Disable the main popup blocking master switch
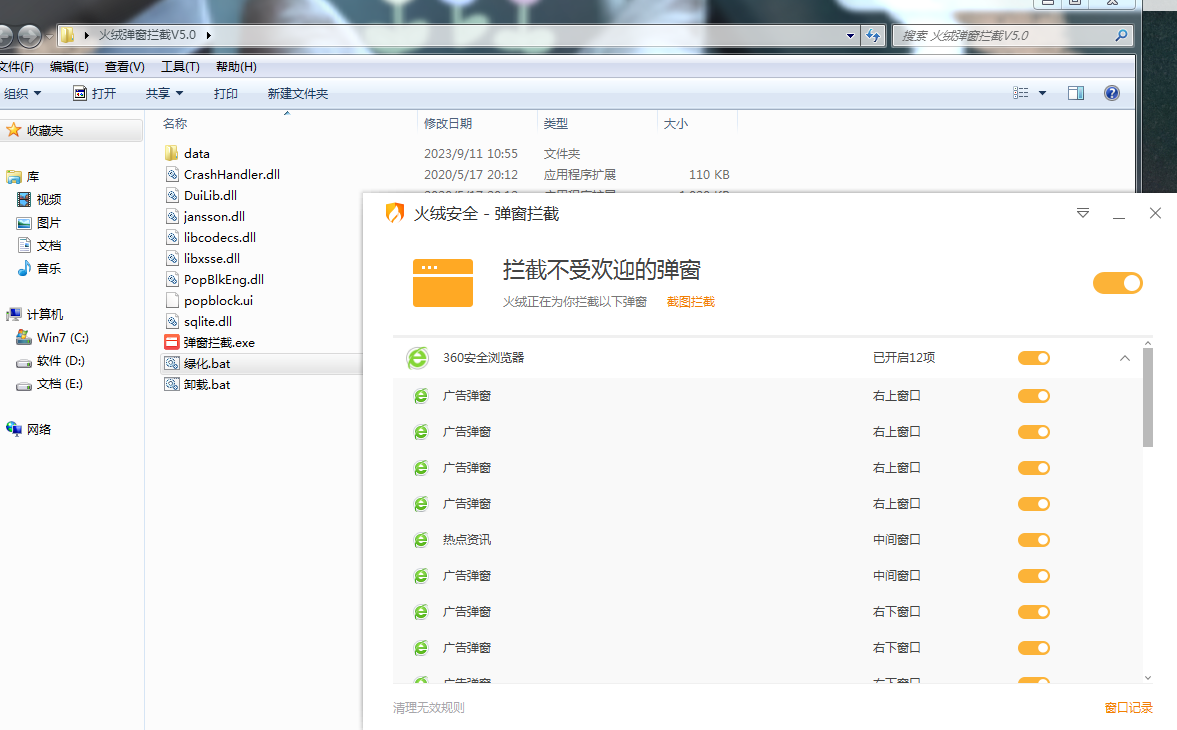1177x730 pixels. (x=1117, y=283)
